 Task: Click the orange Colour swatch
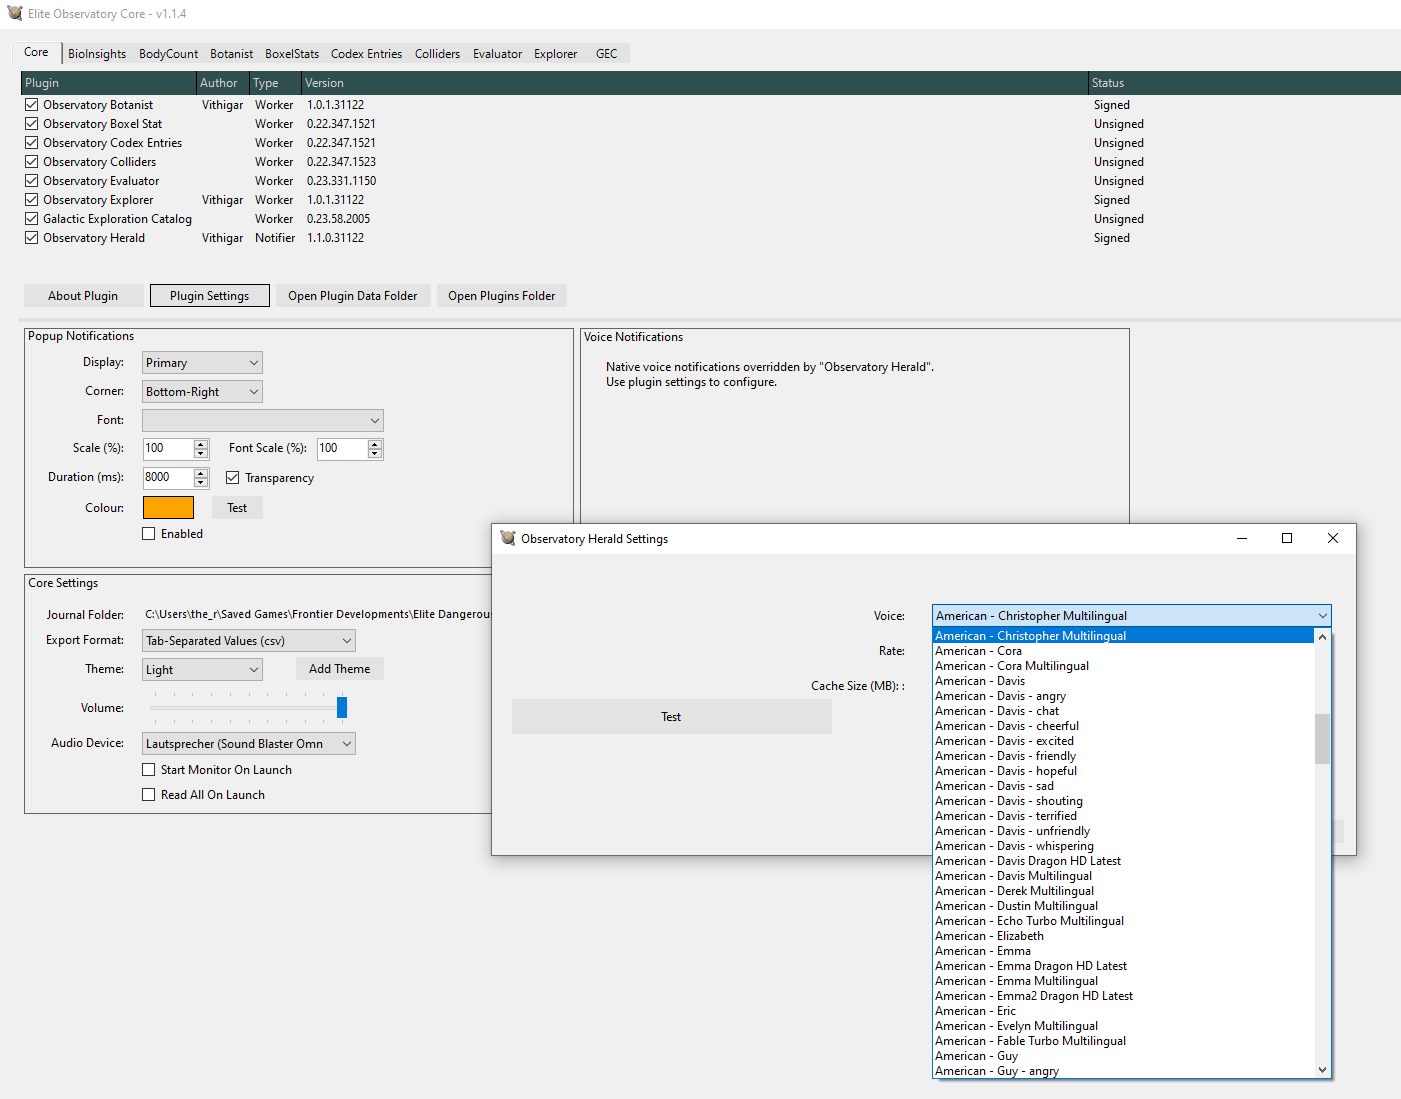(x=168, y=507)
